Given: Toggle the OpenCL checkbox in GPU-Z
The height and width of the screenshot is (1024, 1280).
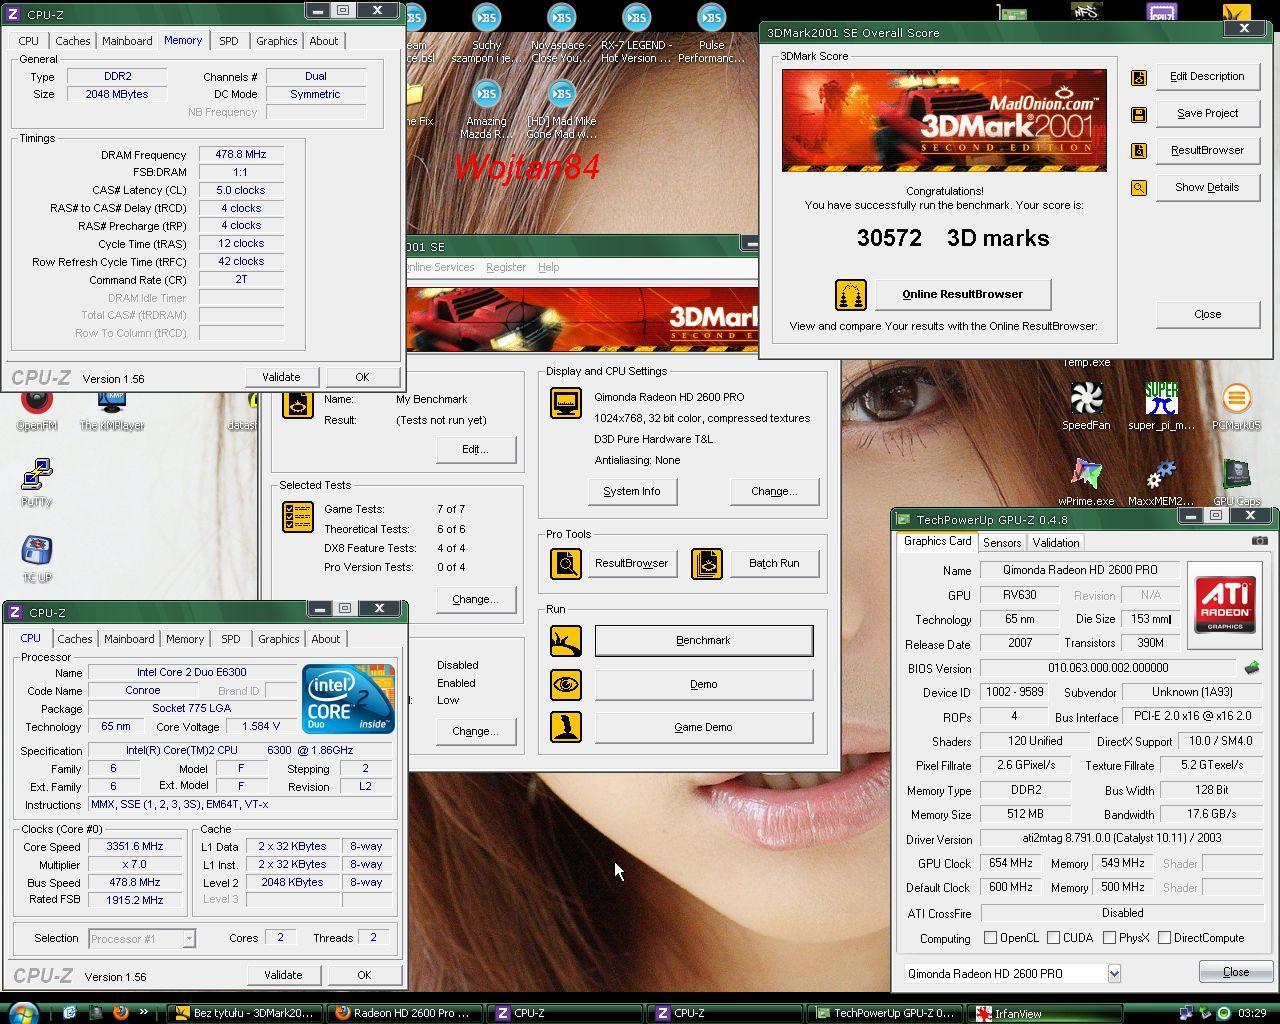Looking at the screenshot, I should (x=990, y=938).
